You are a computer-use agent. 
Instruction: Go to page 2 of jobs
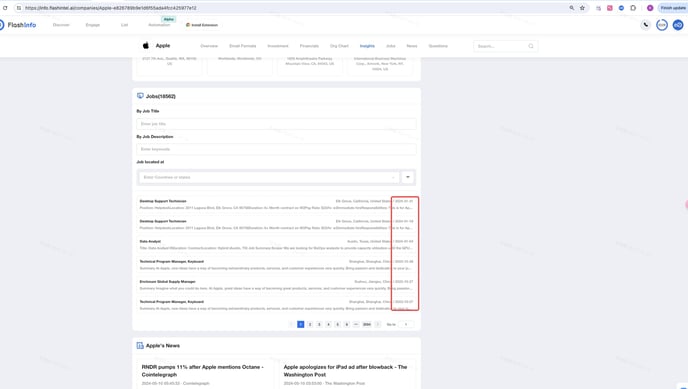[x=310, y=324]
